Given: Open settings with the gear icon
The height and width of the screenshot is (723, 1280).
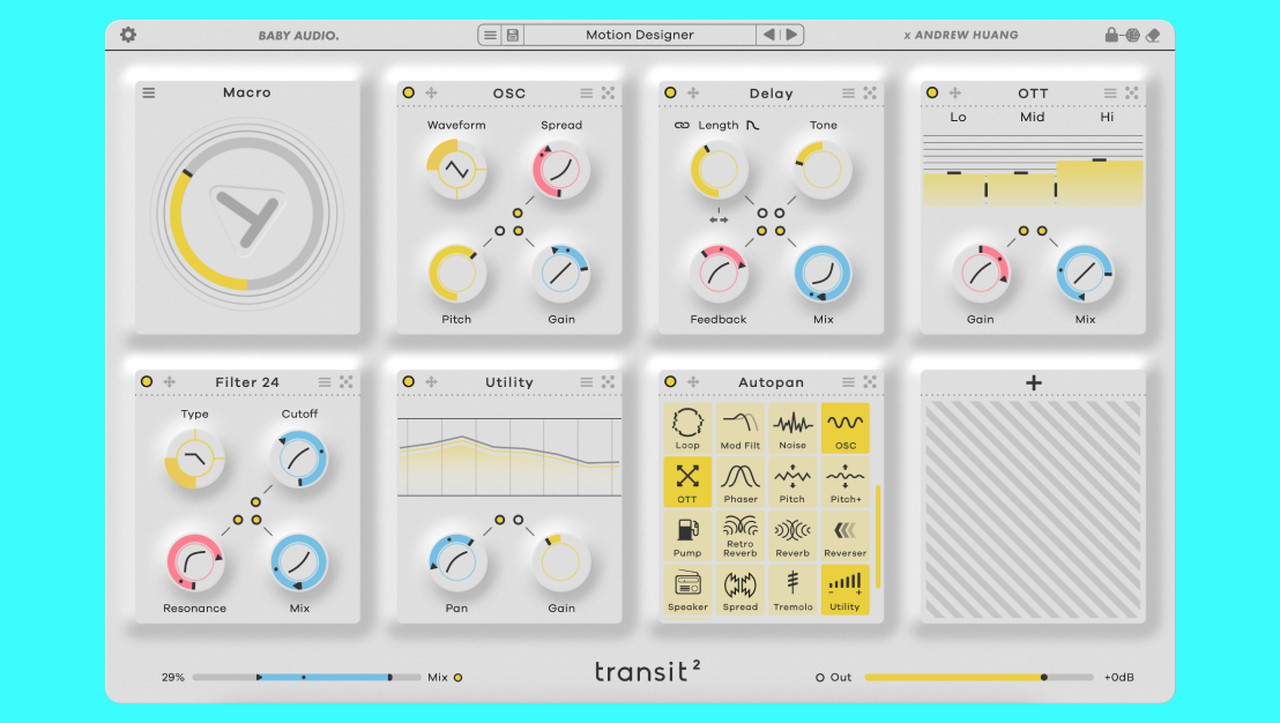Looking at the screenshot, I should (x=128, y=35).
